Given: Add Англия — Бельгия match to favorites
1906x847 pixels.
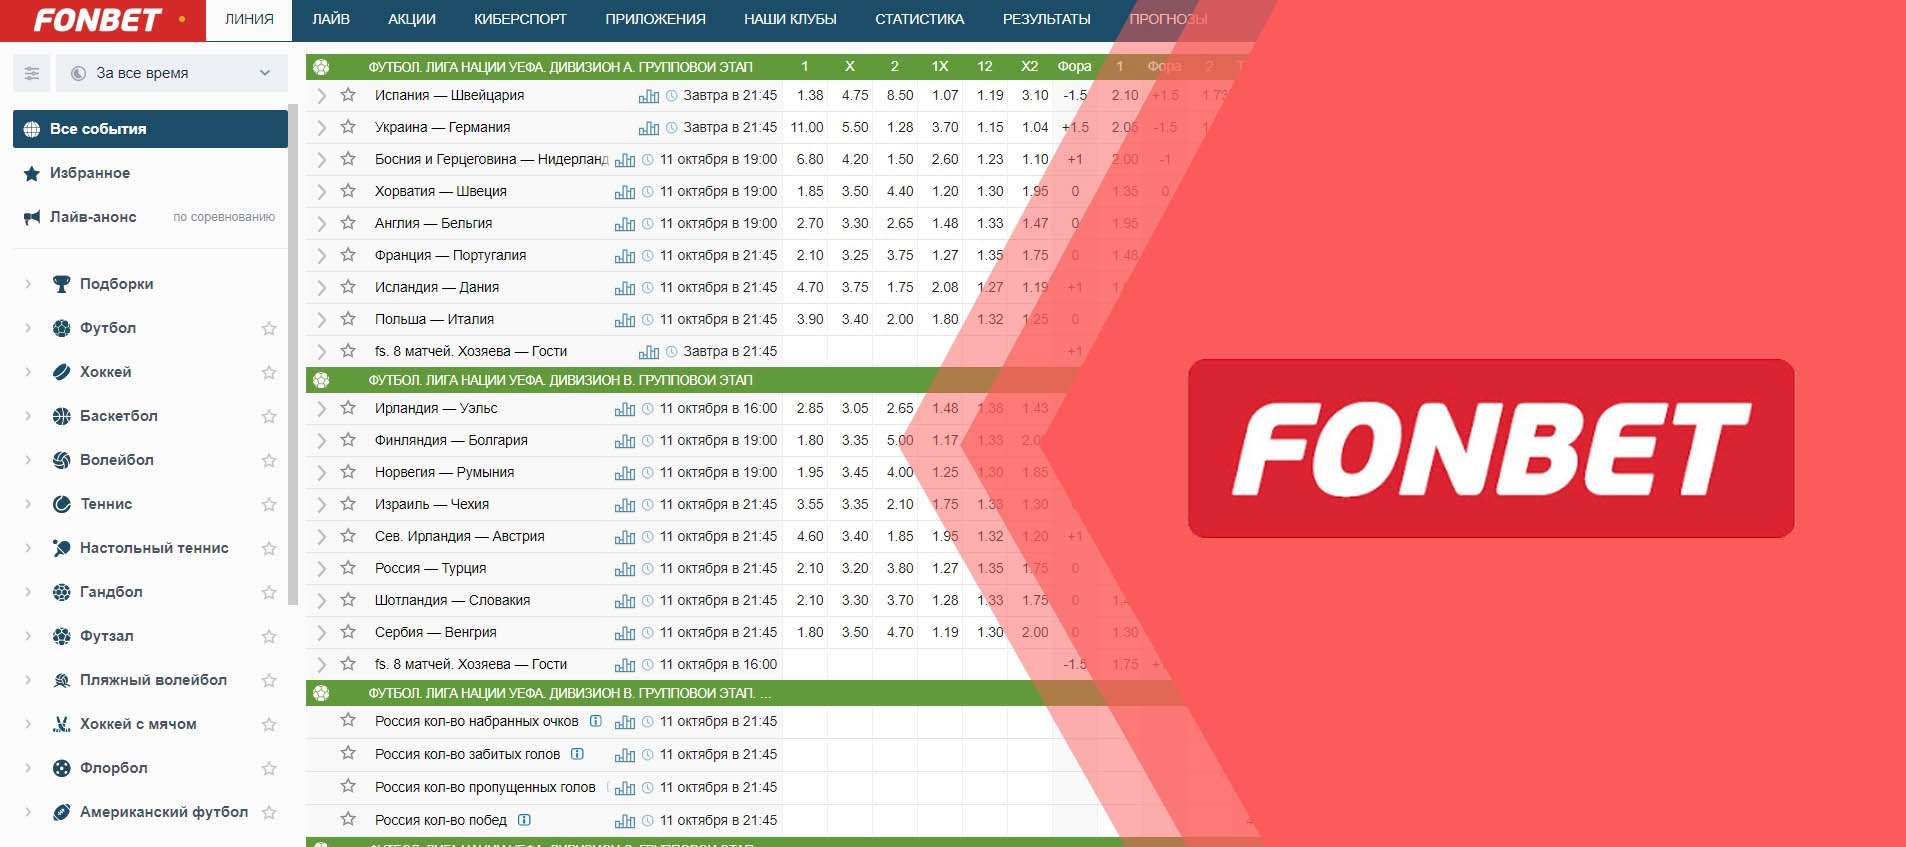Looking at the screenshot, I should point(348,223).
